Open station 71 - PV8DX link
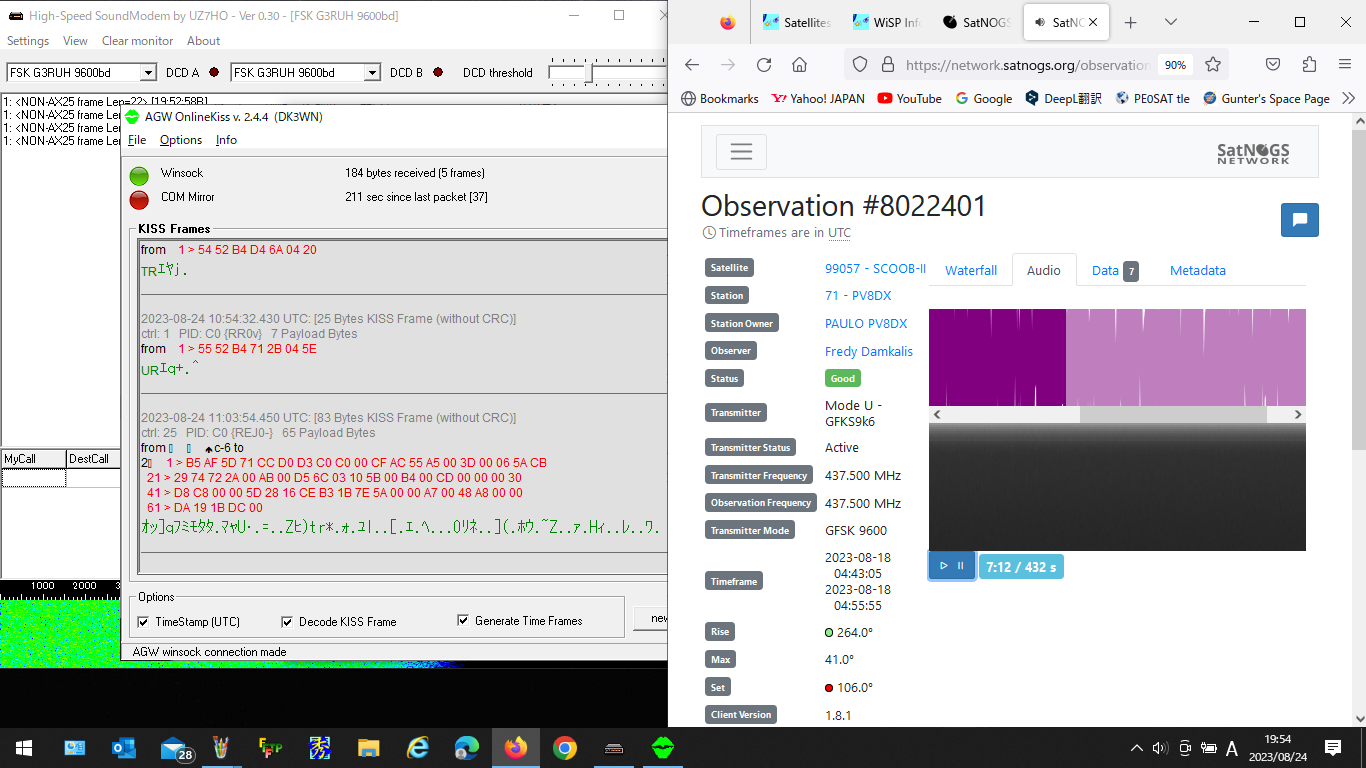This screenshot has width=1366, height=768. coord(858,296)
